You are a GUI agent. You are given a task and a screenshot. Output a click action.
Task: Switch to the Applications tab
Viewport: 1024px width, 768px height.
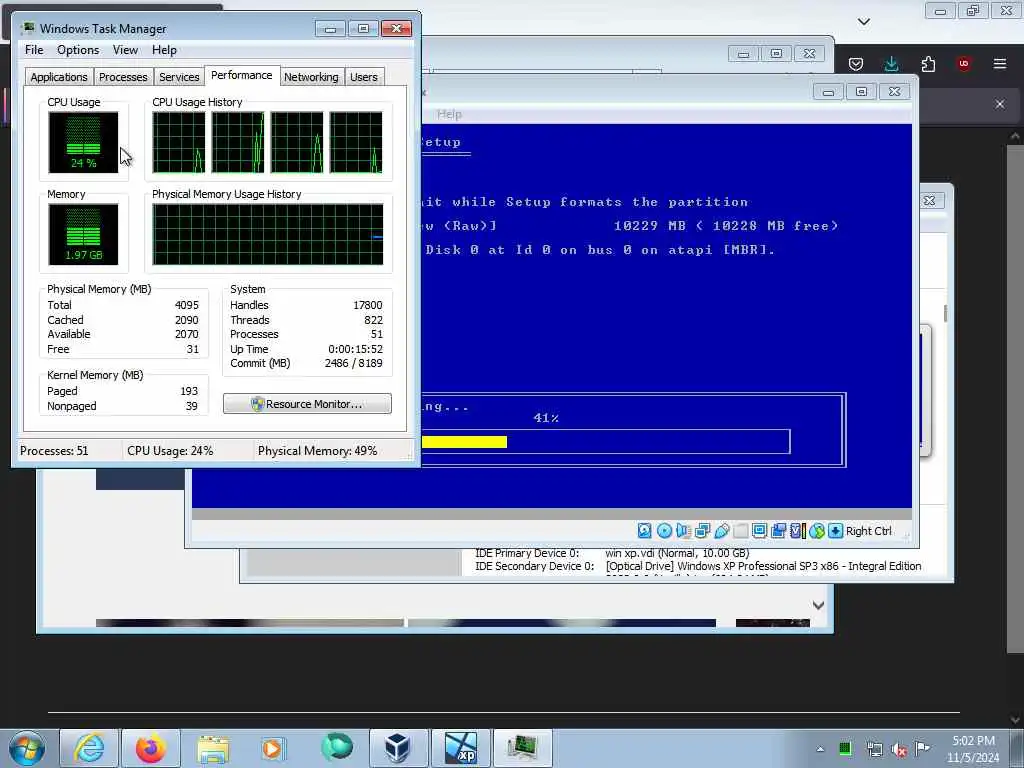(x=59, y=77)
